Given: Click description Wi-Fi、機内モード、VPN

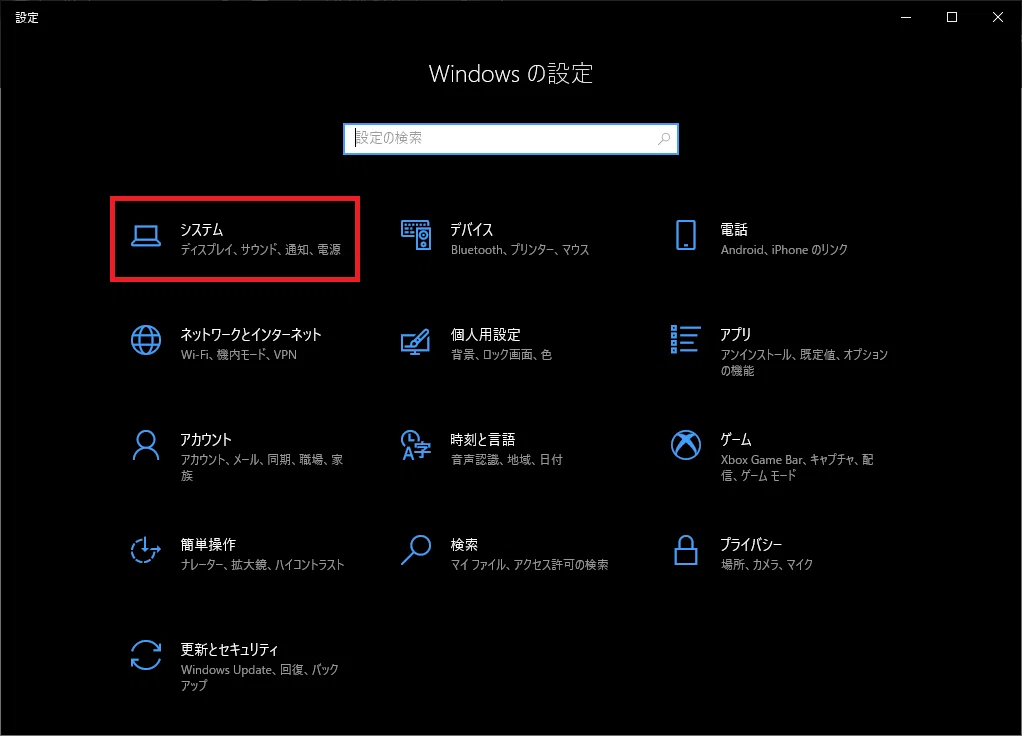Looking at the screenshot, I should coord(239,355).
